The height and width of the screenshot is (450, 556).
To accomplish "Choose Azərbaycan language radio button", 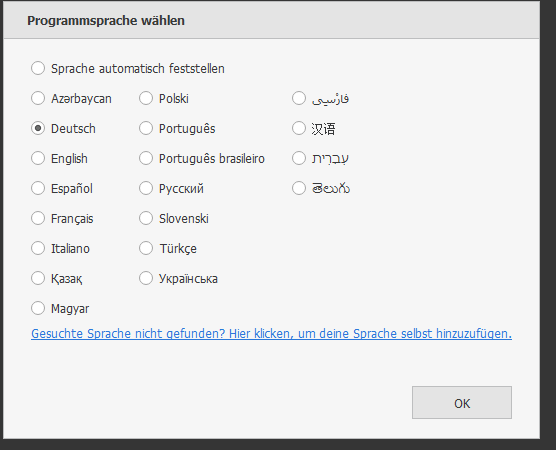I will tap(38, 98).
